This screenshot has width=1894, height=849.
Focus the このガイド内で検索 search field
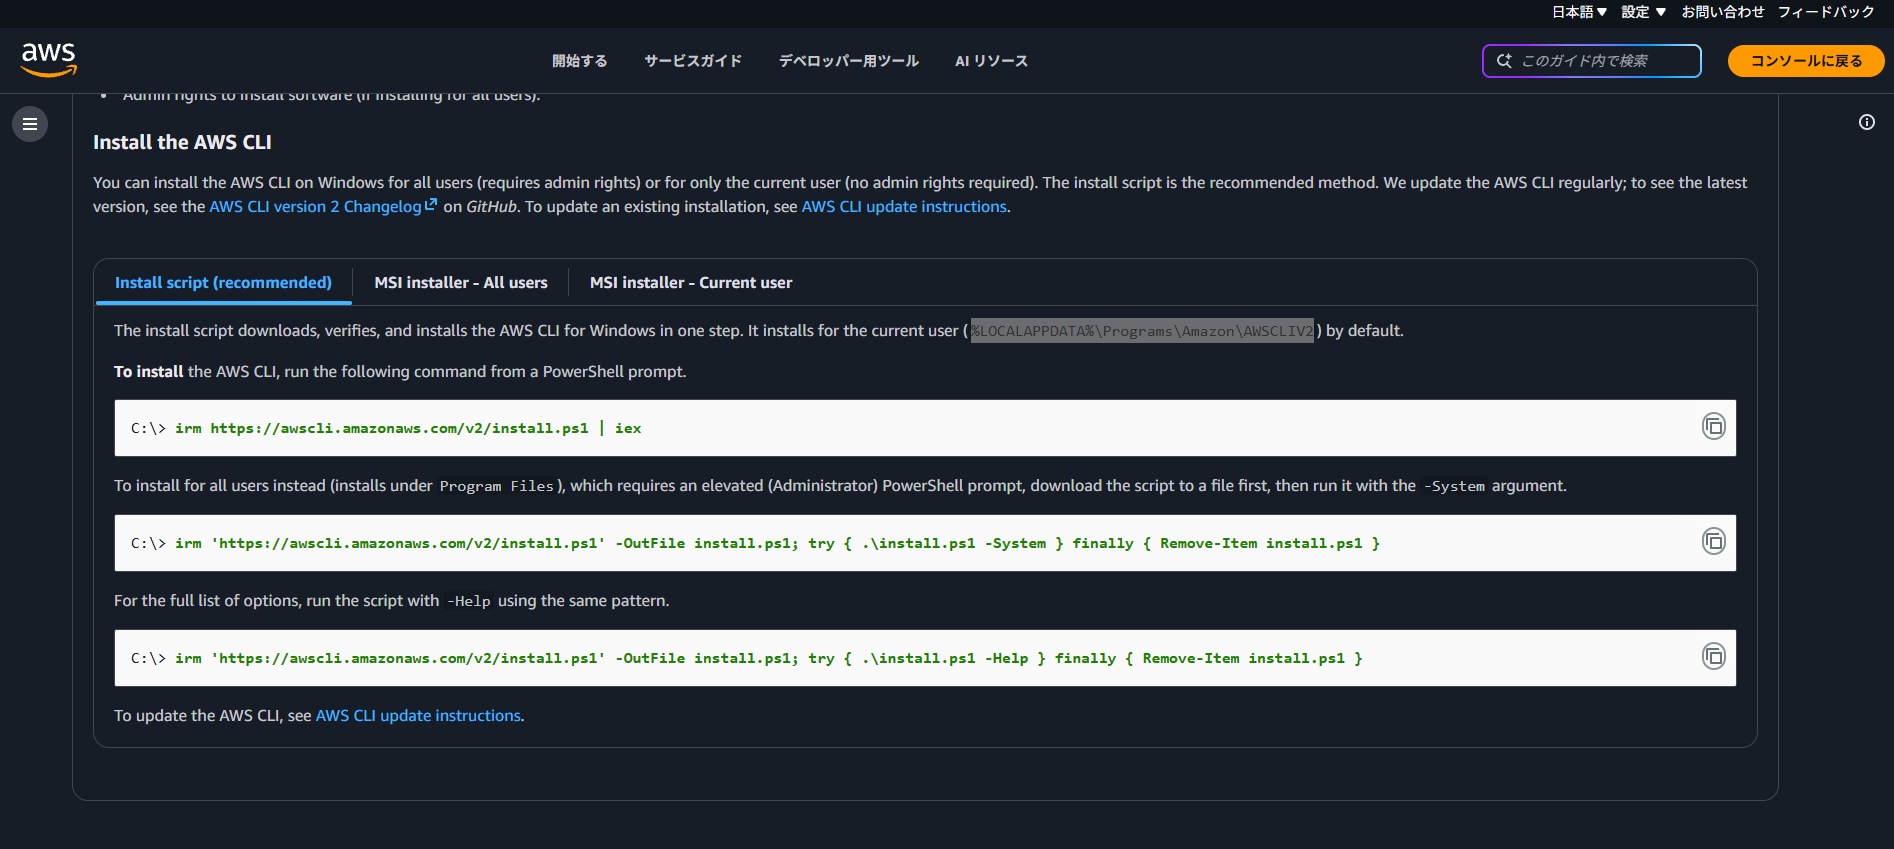click(1592, 61)
